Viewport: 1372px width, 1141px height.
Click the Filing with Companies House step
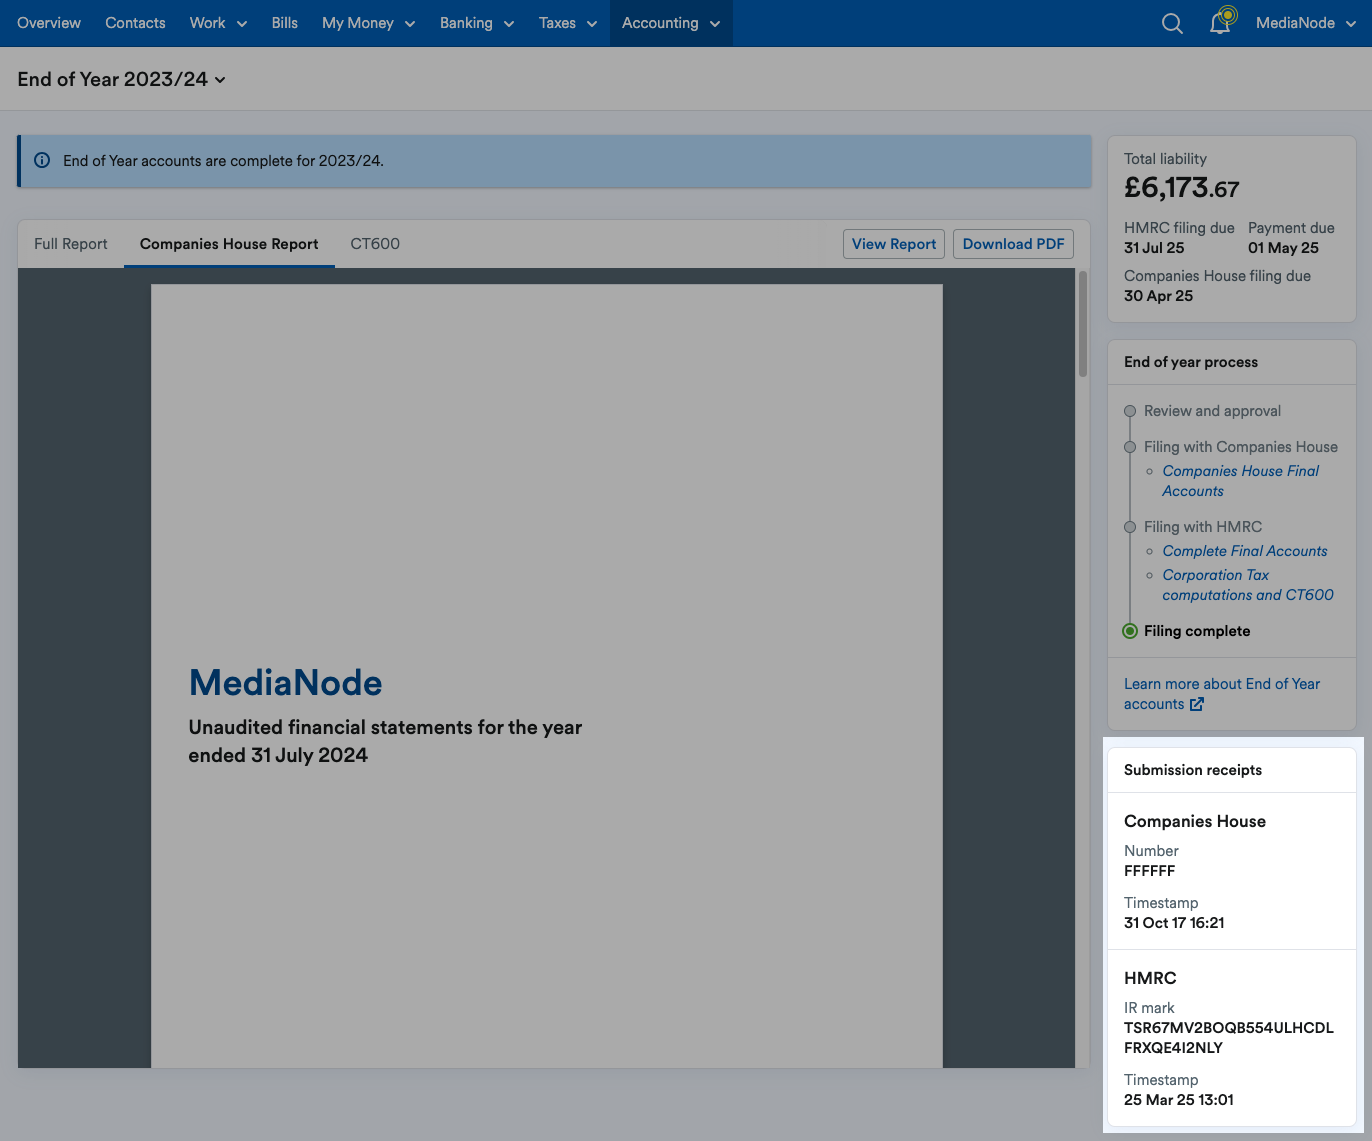[x=1240, y=447]
